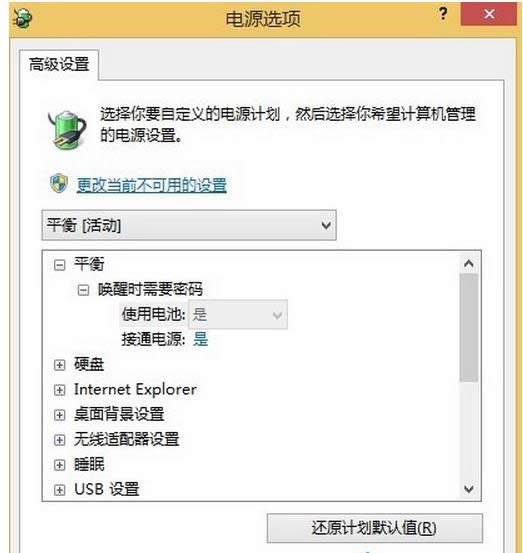Expand the 桌面背景设置 node

(59, 415)
